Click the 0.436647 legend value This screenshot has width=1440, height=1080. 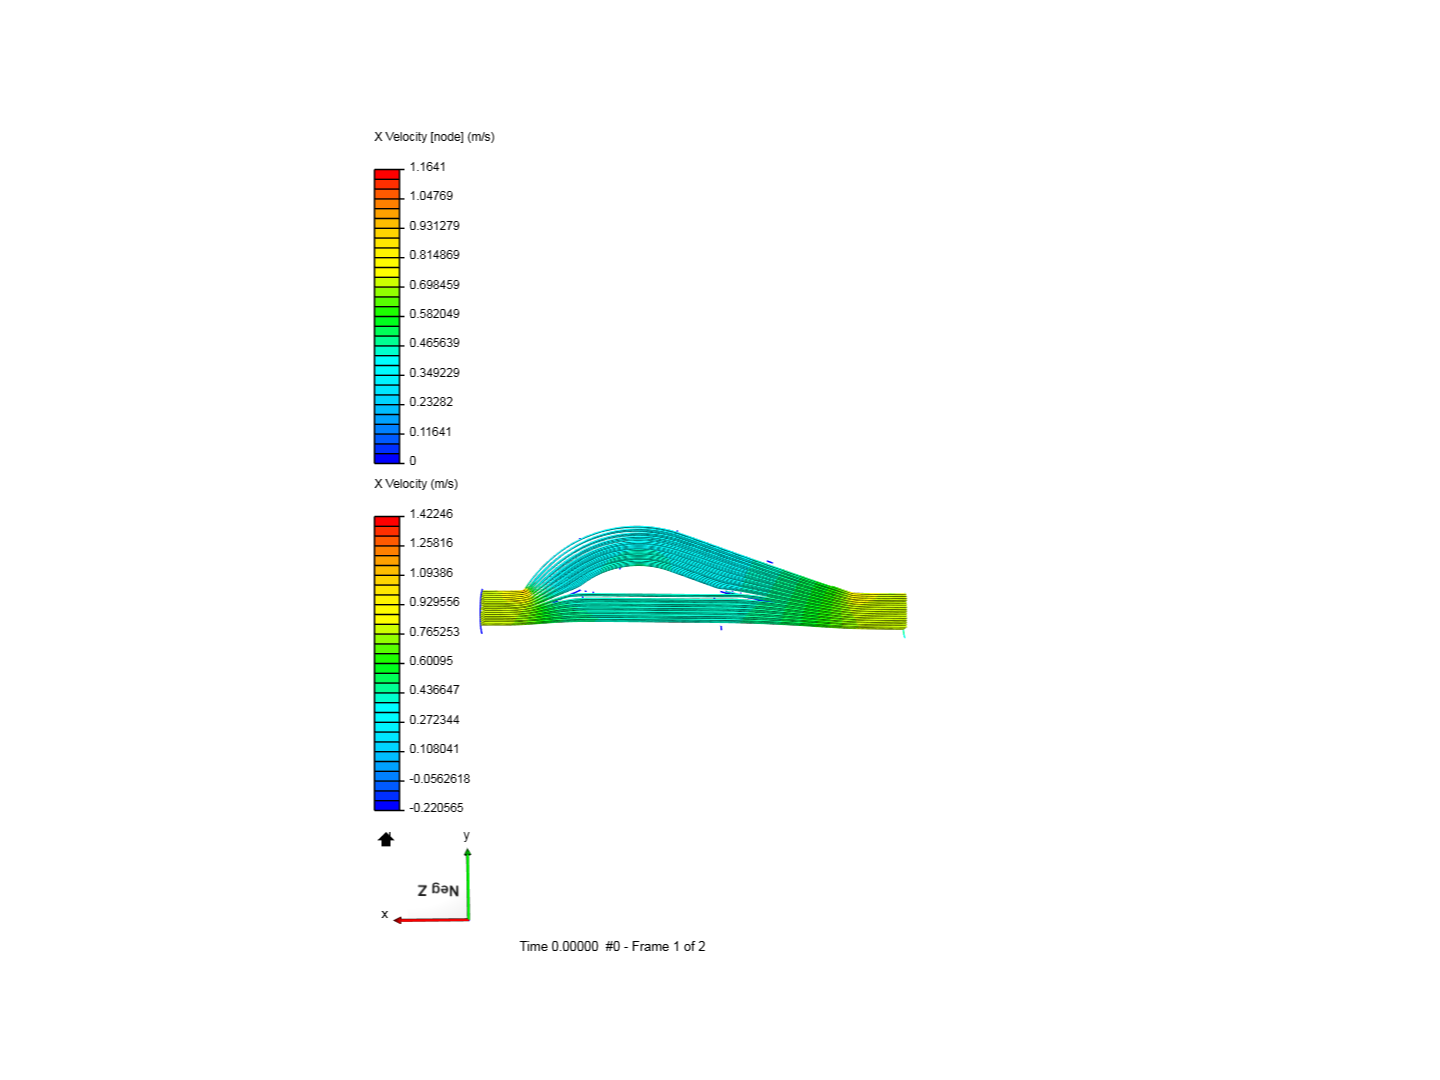pyautogui.click(x=434, y=690)
